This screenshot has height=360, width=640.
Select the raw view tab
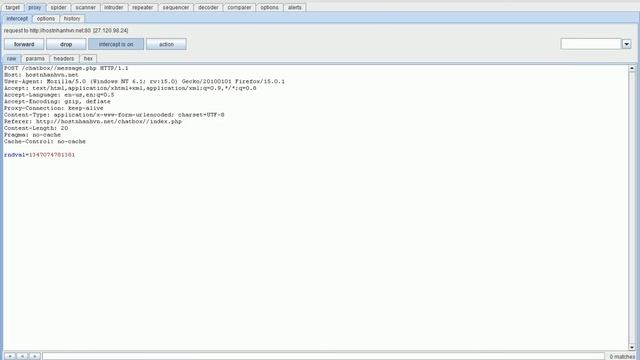11,59
